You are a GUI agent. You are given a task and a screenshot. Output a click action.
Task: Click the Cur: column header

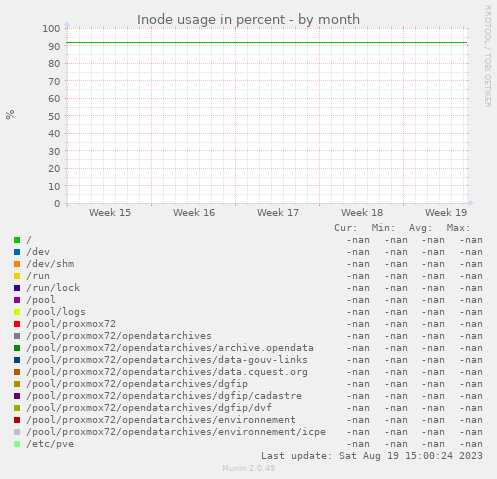(346, 228)
